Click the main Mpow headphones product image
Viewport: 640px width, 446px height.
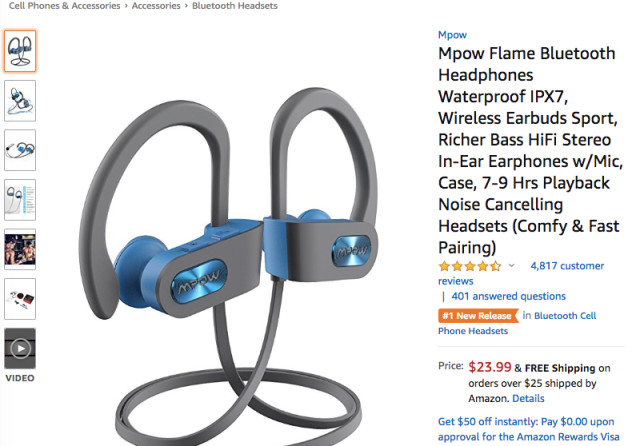[x=230, y=265]
